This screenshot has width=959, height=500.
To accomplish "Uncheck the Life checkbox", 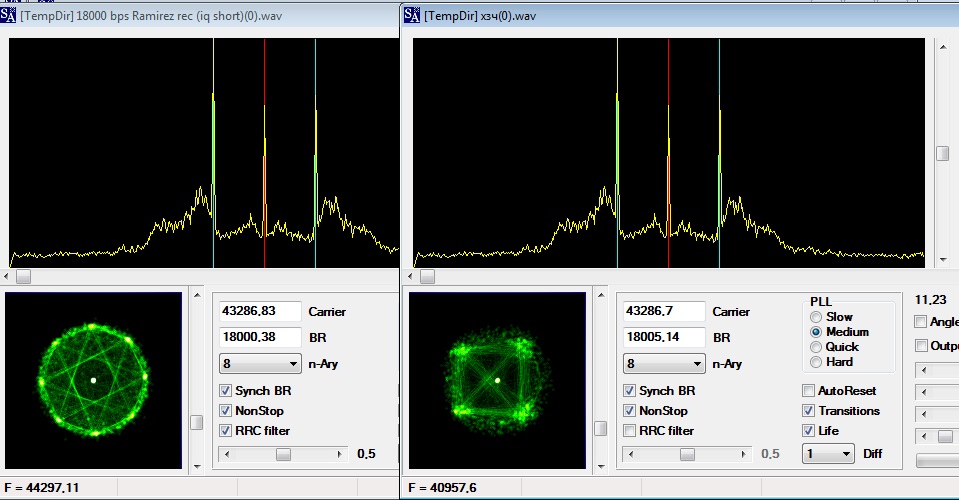I will pos(809,430).
